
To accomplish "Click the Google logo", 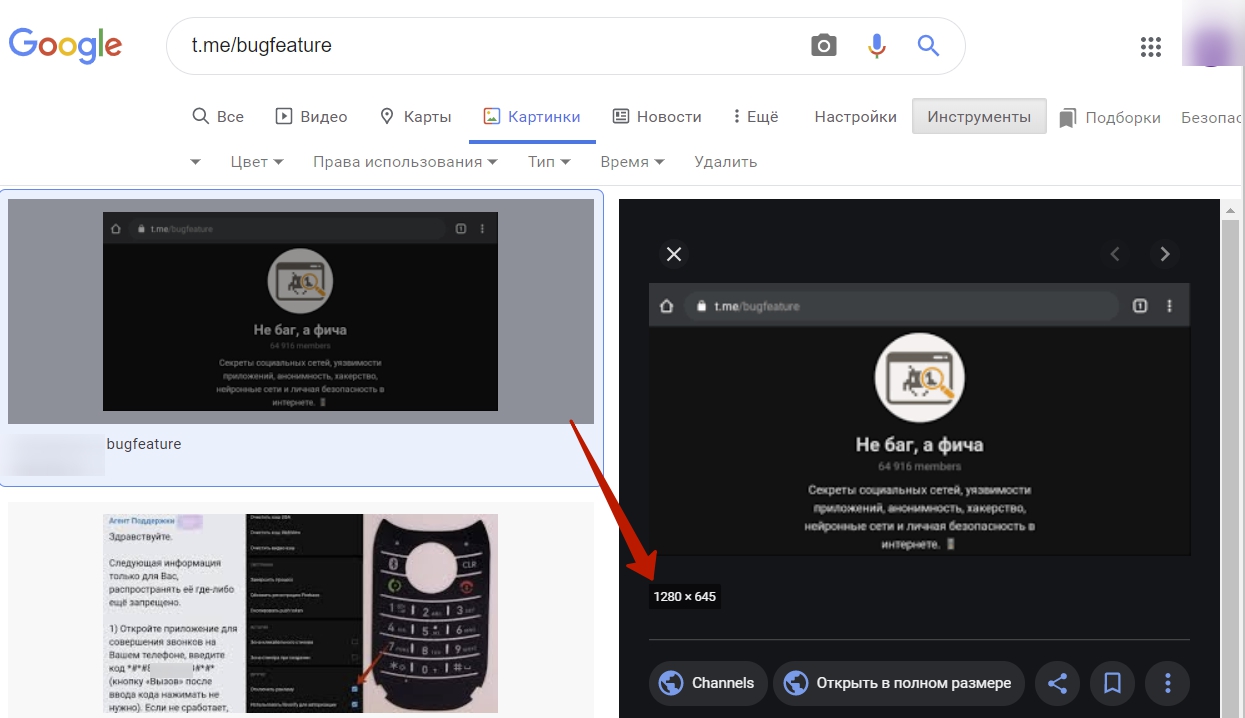I will [x=65, y=44].
